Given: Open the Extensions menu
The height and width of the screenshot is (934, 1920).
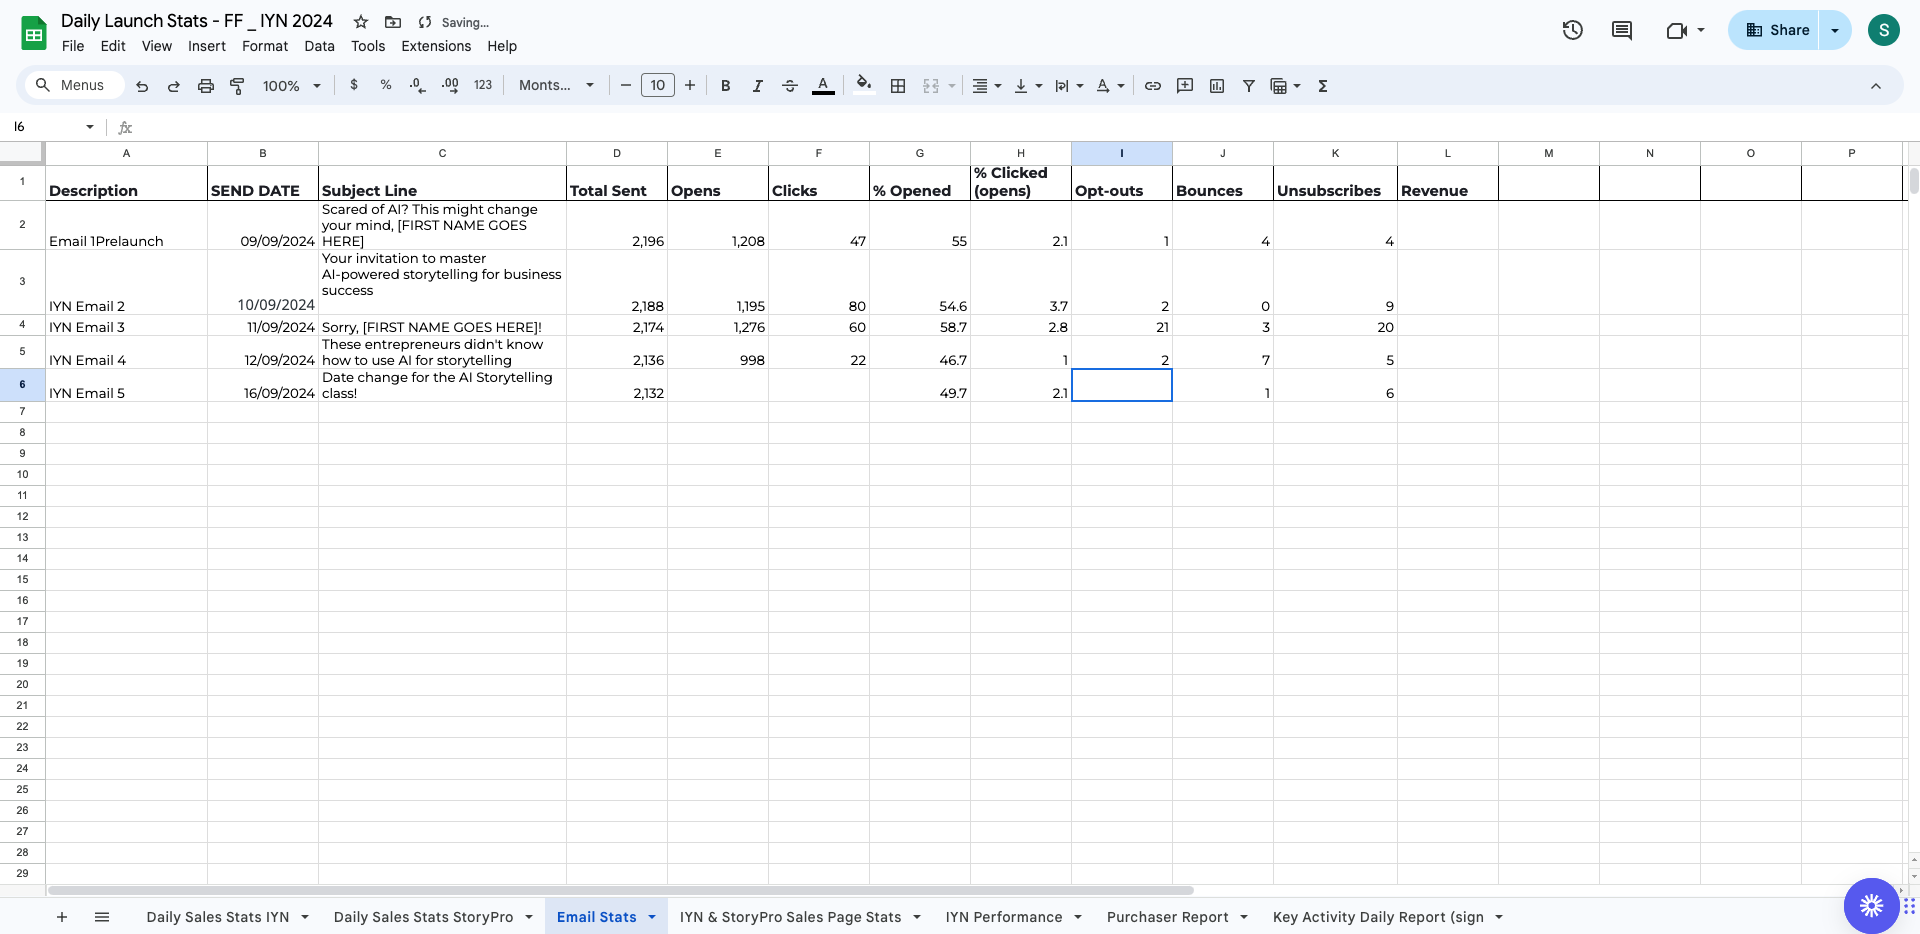Looking at the screenshot, I should [x=436, y=46].
